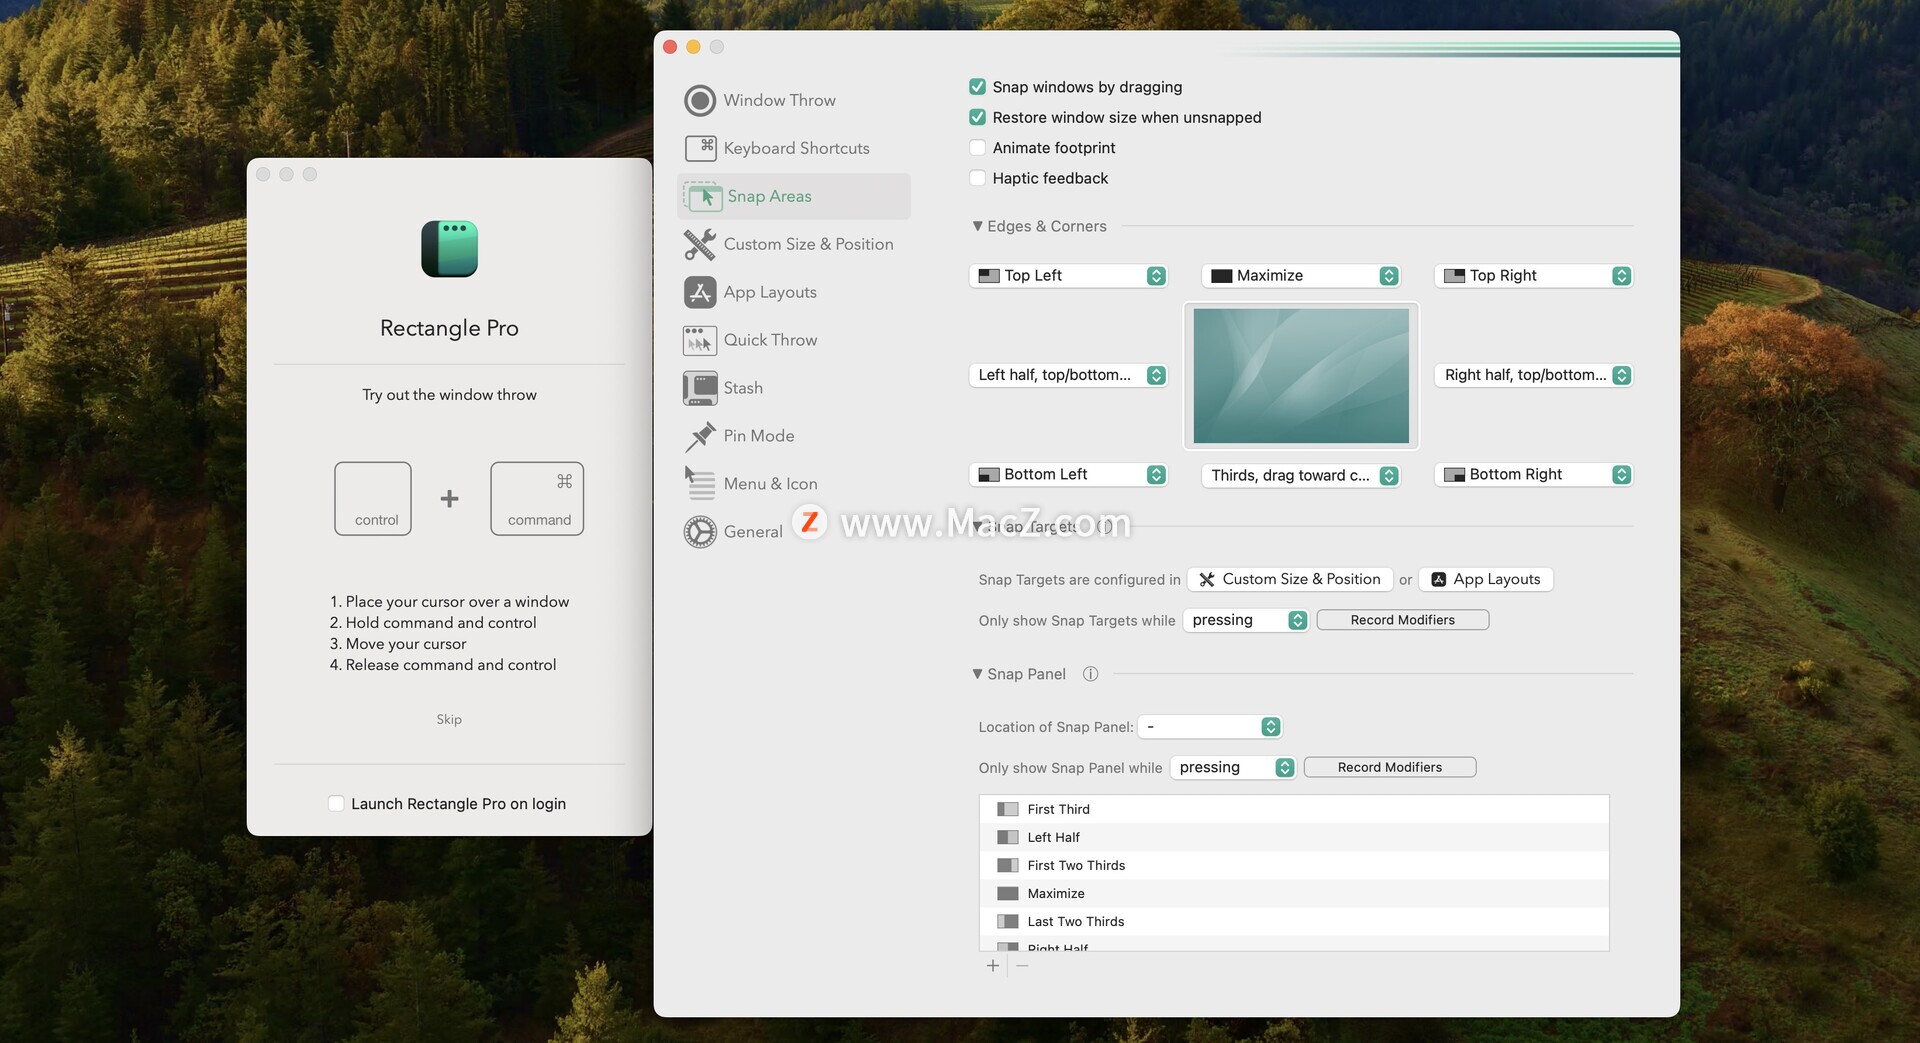Collapse the Snap Panel section
The height and width of the screenshot is (1043, 1920).
click(977, 674)
